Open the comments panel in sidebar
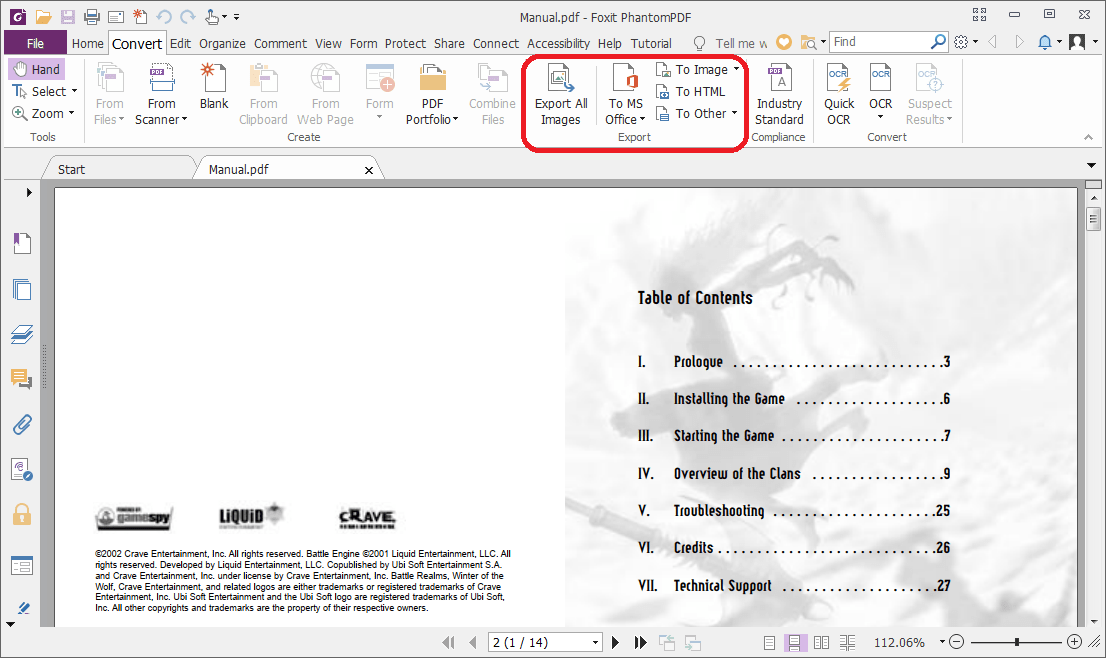The width and height of the screenshot is (1106, 658). (21, 378)
